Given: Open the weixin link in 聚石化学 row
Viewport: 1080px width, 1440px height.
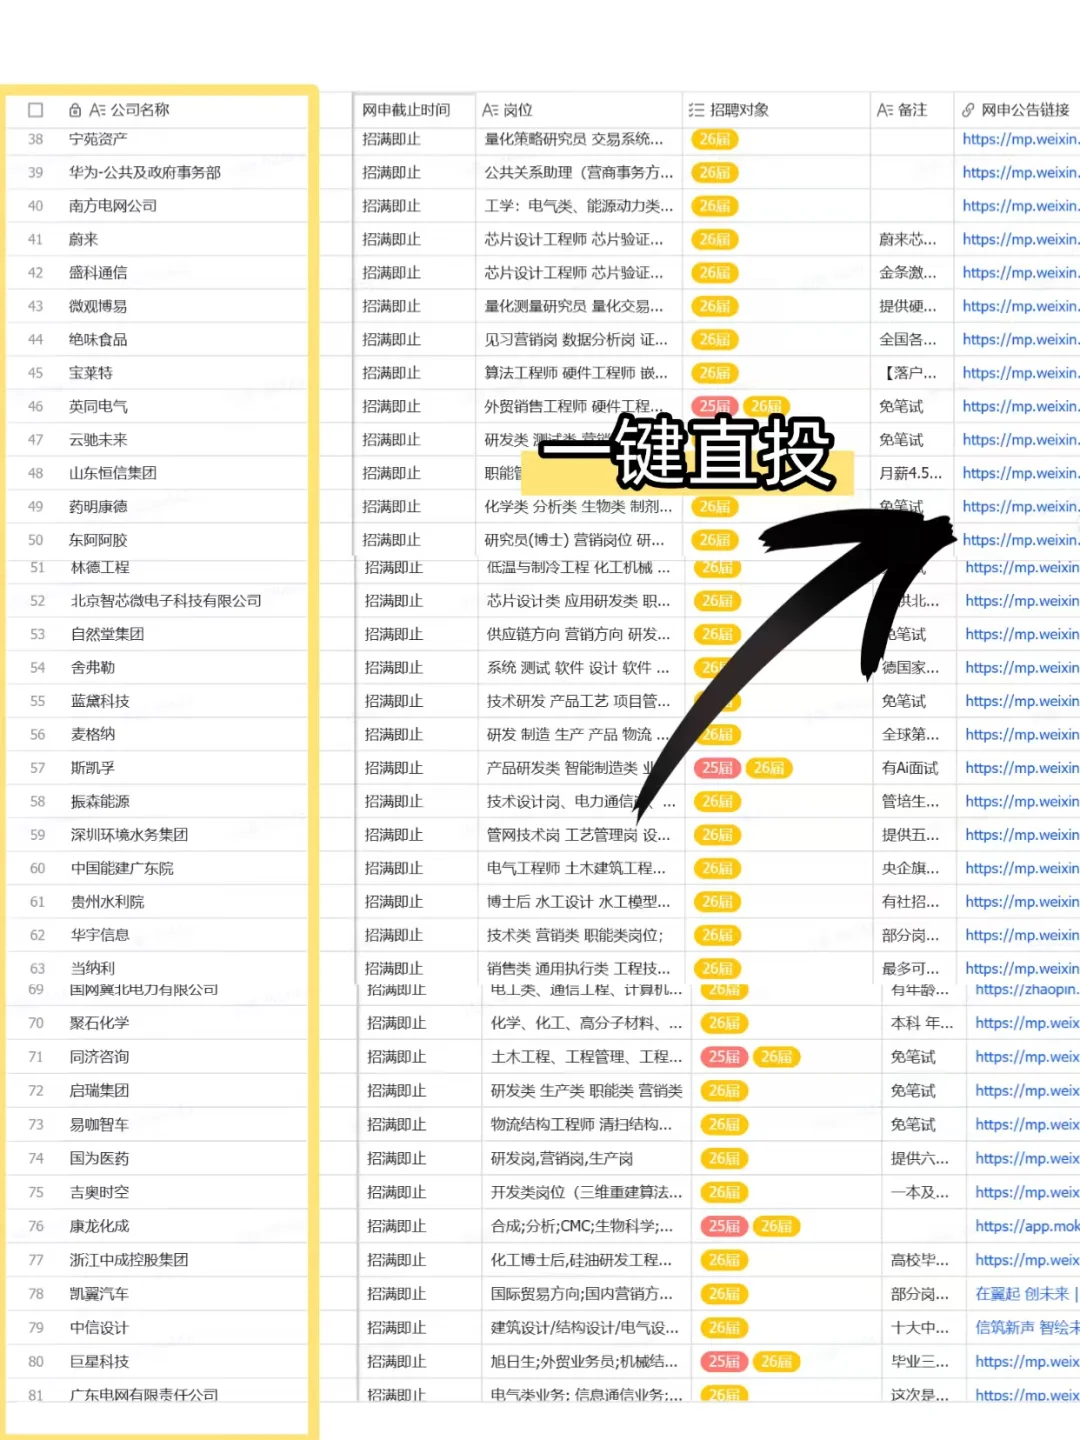Looking at the screenshot, I should 1027,1023.
